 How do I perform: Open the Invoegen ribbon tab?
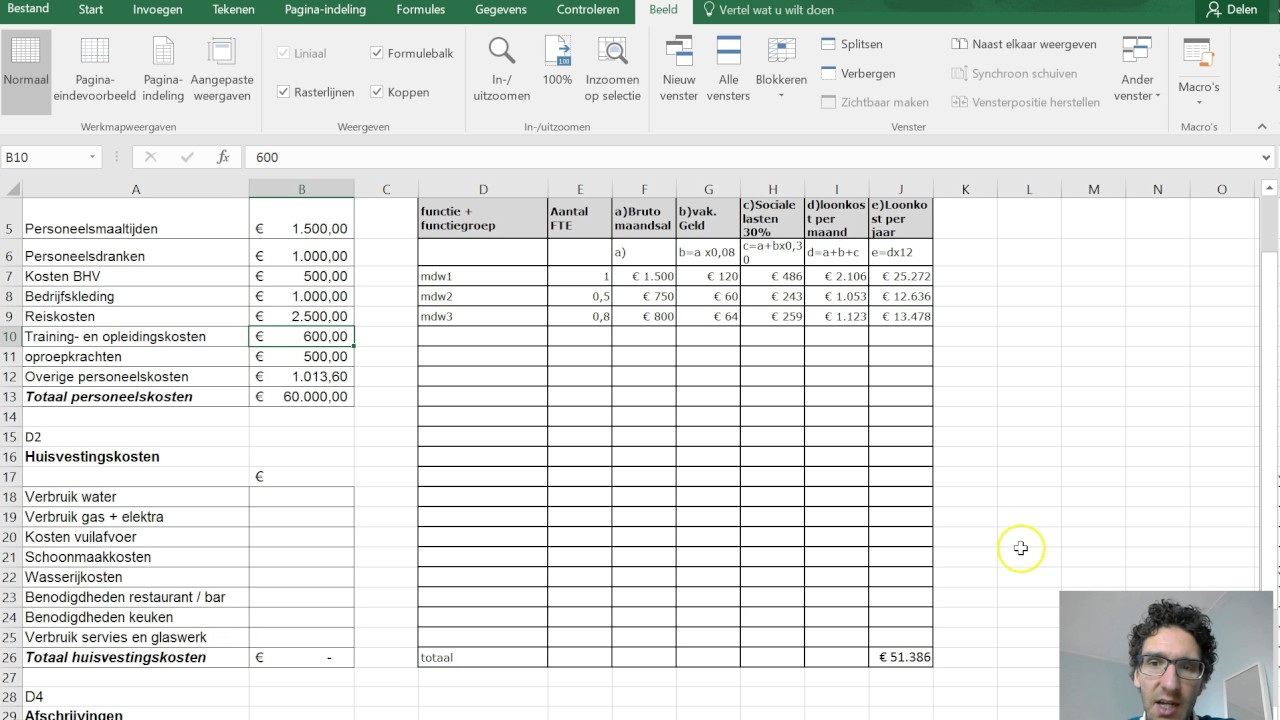point(158,10)
